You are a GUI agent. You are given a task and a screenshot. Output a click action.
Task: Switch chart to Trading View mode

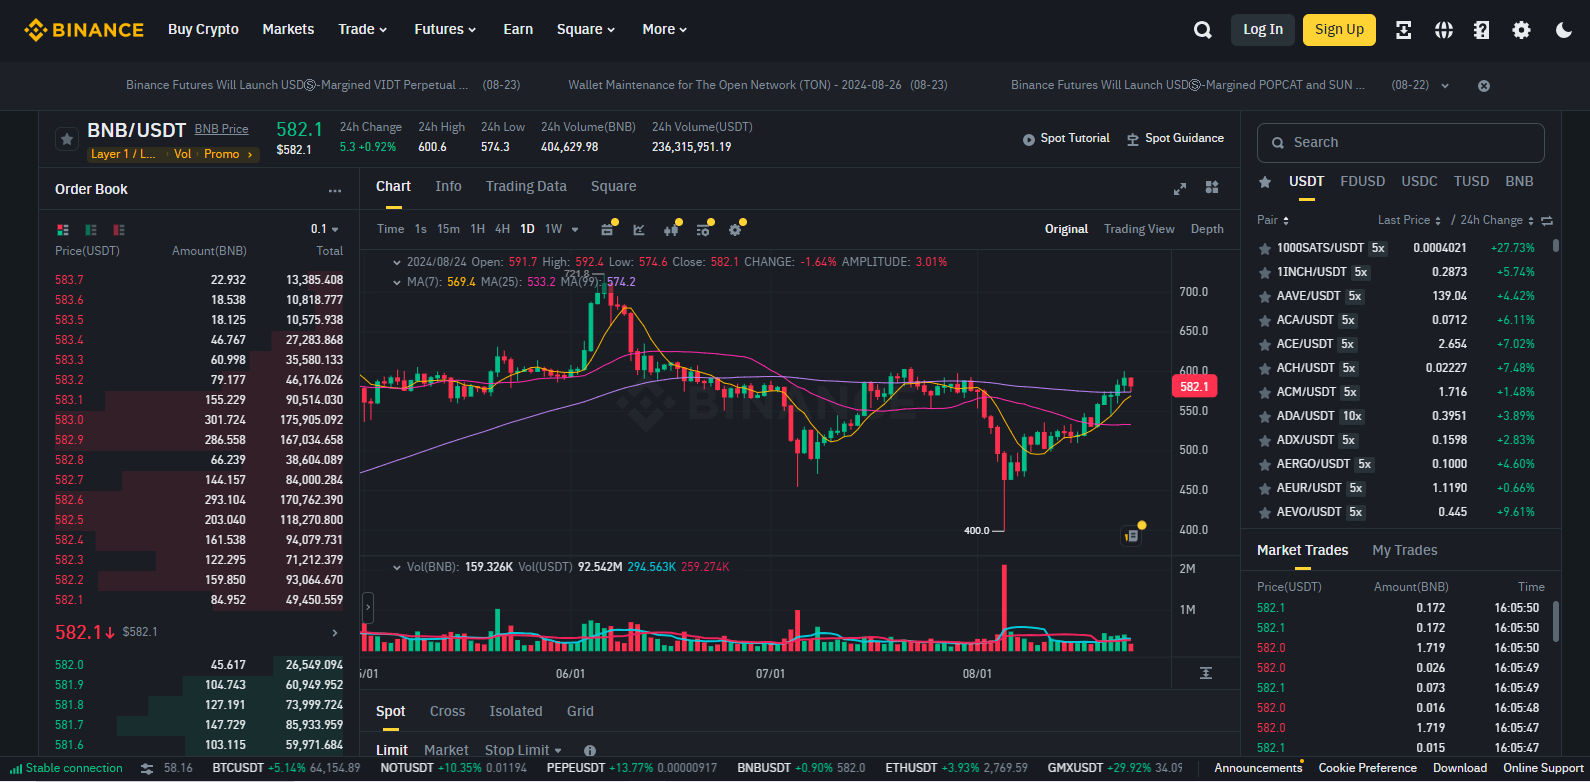[1139, 230]
